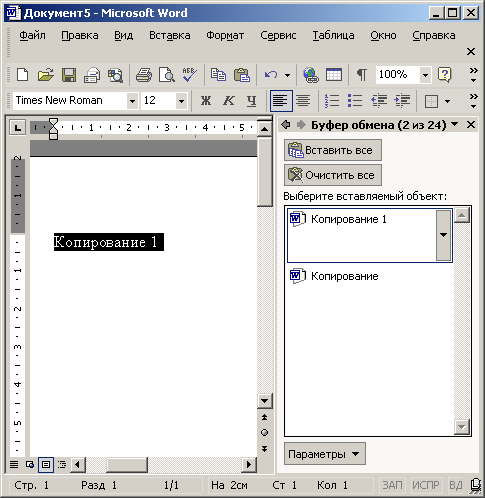Expand the dropdown arrow on Копирование 1 item
Screen dimensions: 485x498
[x=443, y=235]
